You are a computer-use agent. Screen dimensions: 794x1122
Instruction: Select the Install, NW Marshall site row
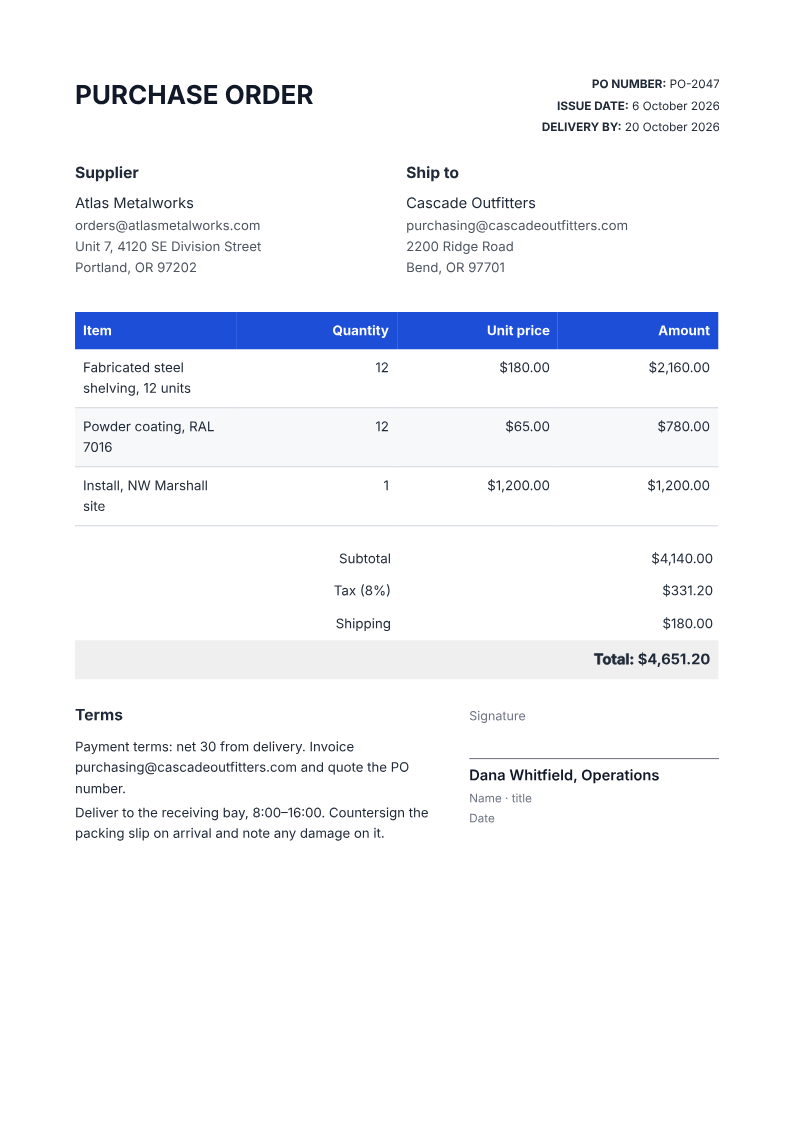(x=396, y=496)
